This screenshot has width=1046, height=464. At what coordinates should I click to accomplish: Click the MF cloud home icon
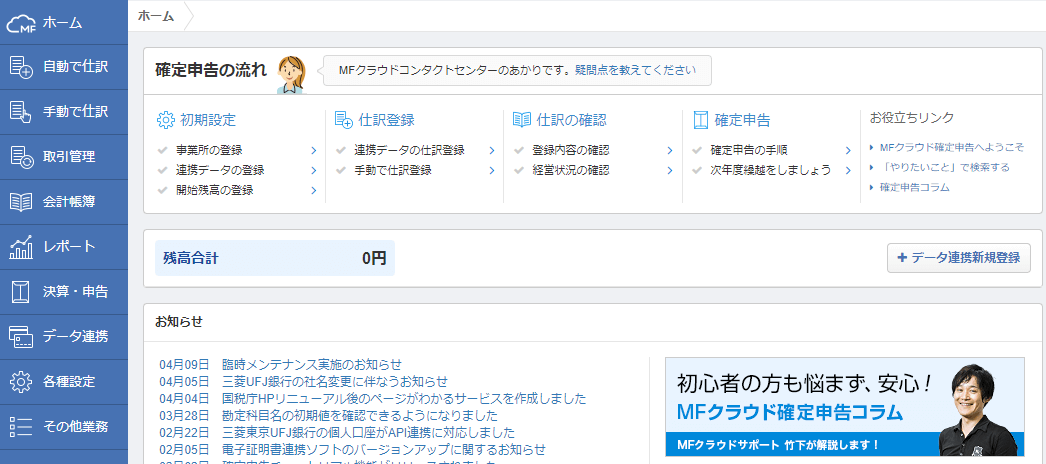click(x=21, y=22)
